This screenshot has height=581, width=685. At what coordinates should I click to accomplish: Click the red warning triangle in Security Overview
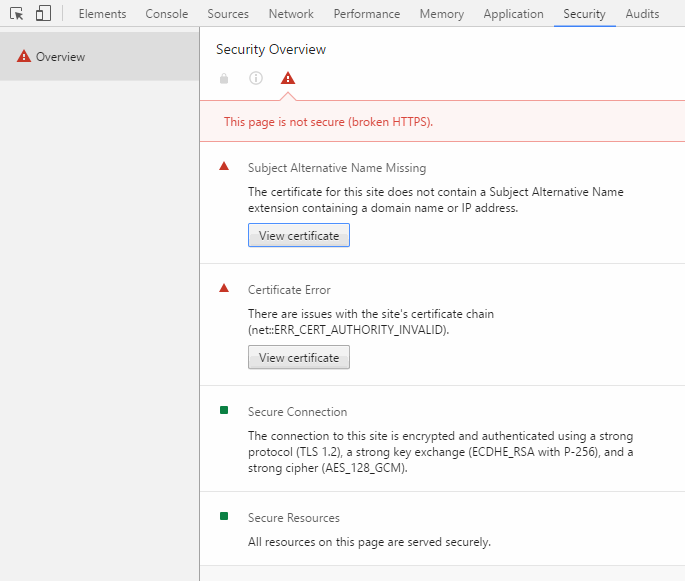[x=288, y=79]
